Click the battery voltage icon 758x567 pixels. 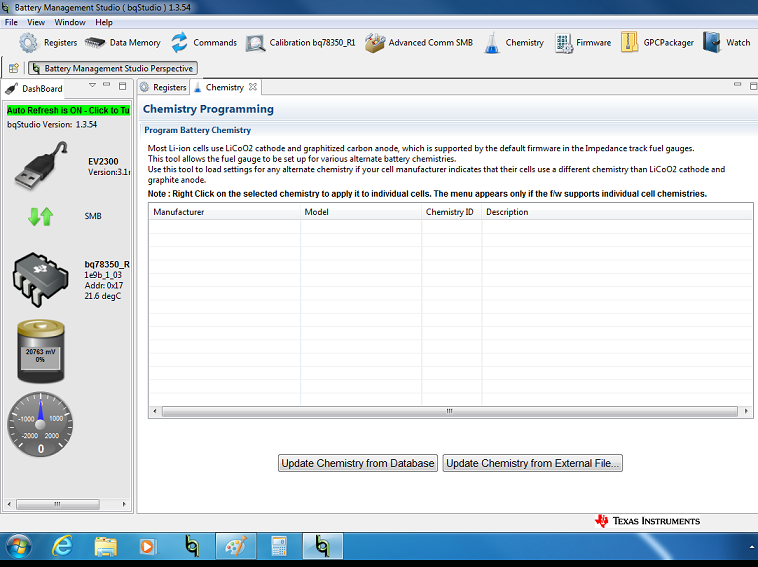[x=41, y=351]
